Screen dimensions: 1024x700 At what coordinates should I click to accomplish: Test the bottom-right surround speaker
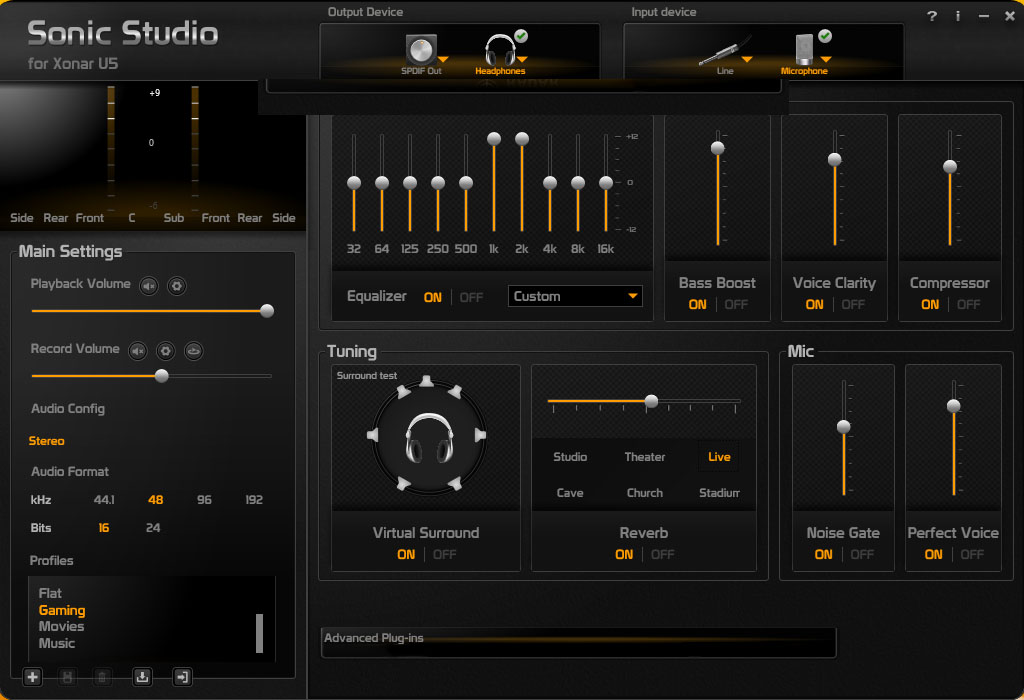455,483
